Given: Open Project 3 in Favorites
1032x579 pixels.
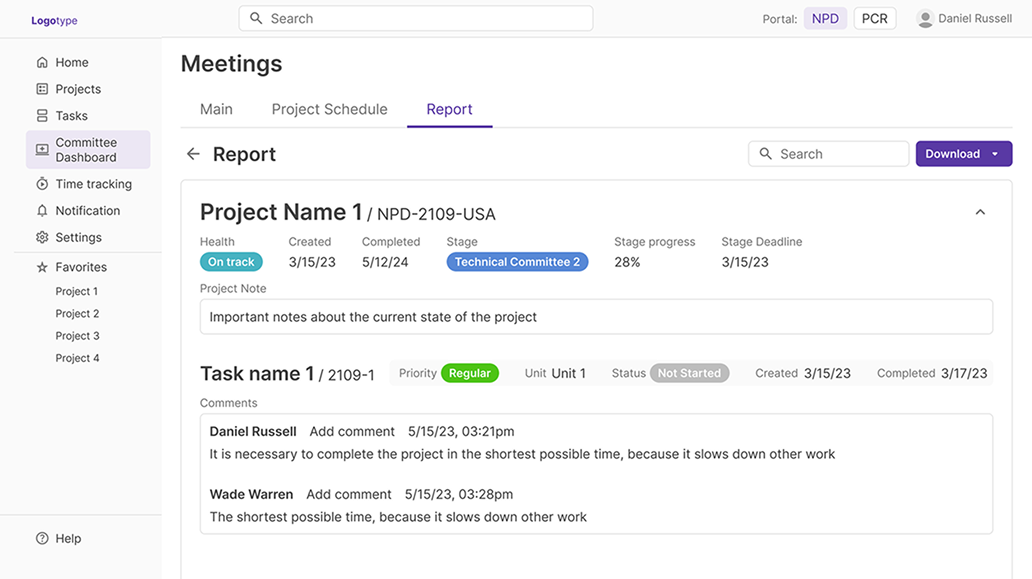Looking at the screenshot, I should click(77, 336).
